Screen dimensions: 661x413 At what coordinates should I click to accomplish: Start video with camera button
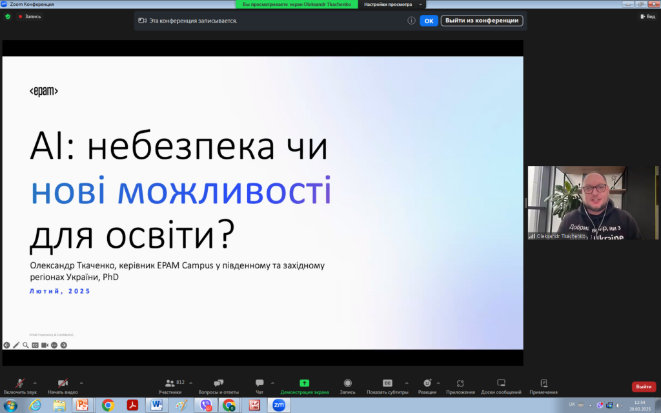pyautogui.click(x=62, y=384)
